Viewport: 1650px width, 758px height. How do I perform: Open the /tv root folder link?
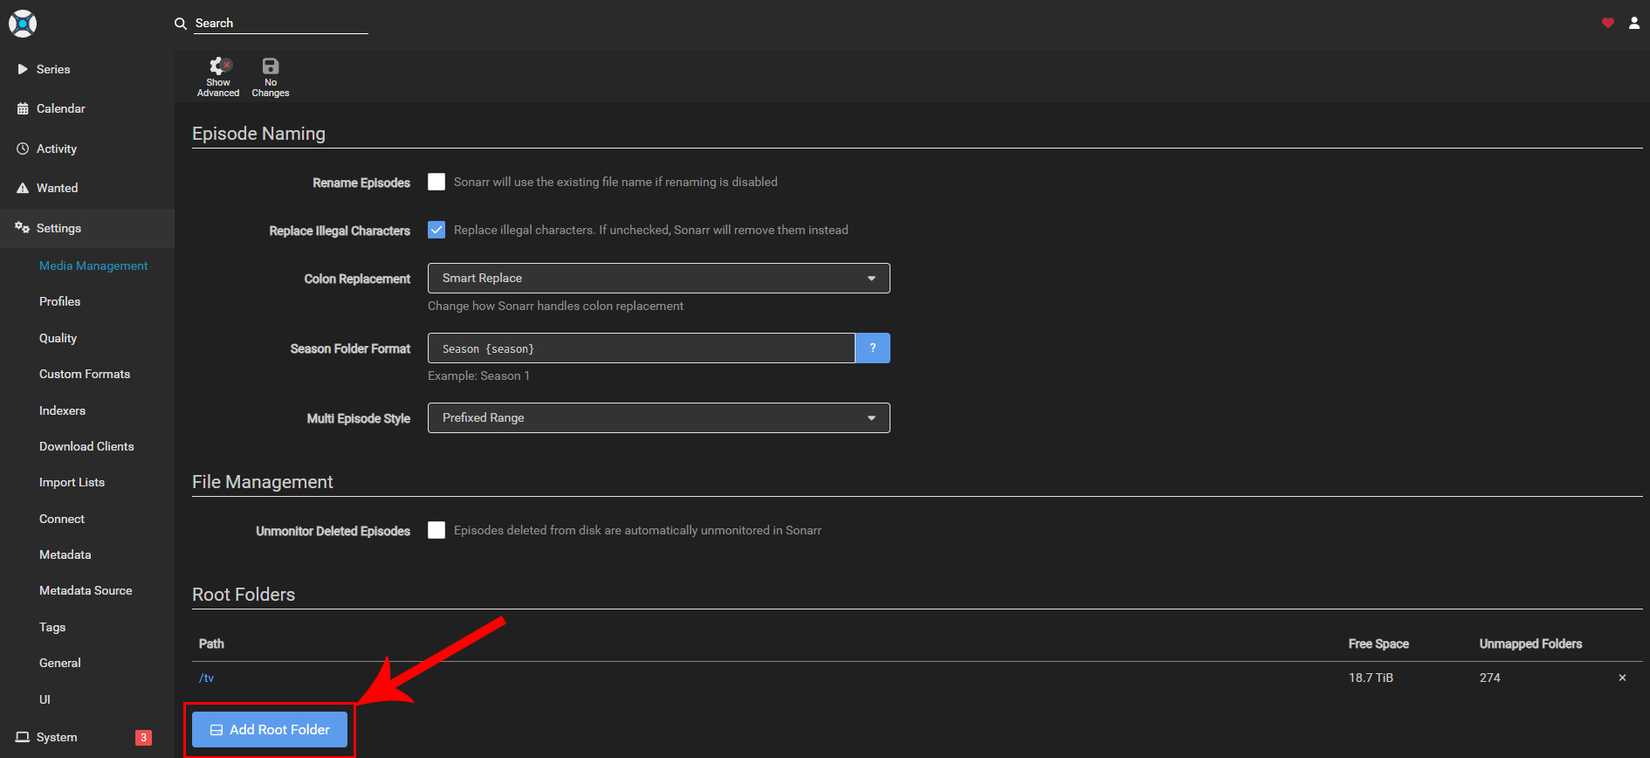[206, 678]
